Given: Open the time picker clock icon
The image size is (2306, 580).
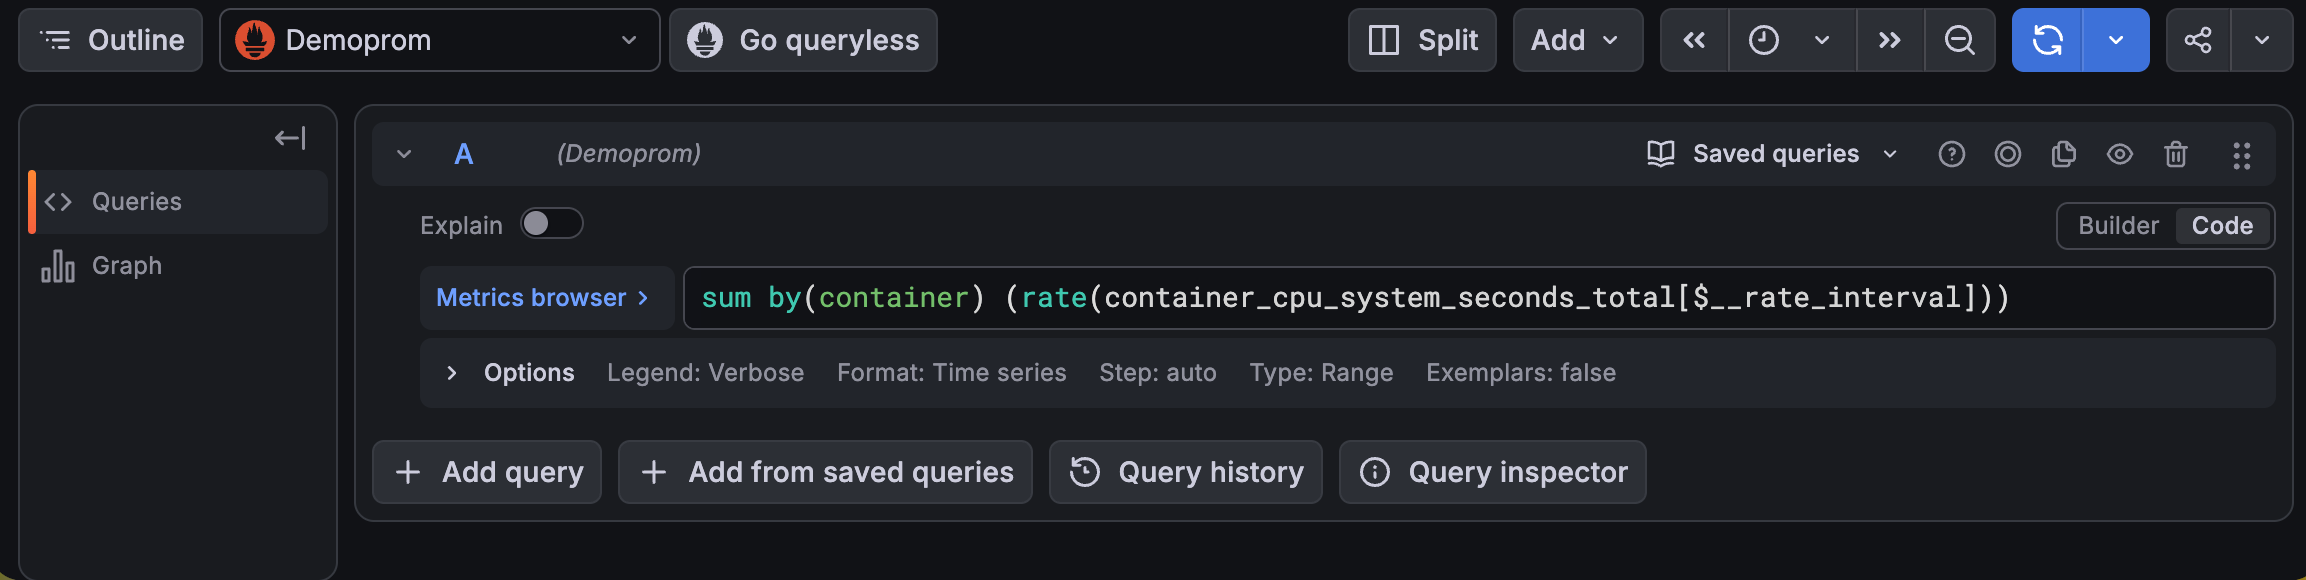Looking at the screenshot, I should pos(1763,40).
